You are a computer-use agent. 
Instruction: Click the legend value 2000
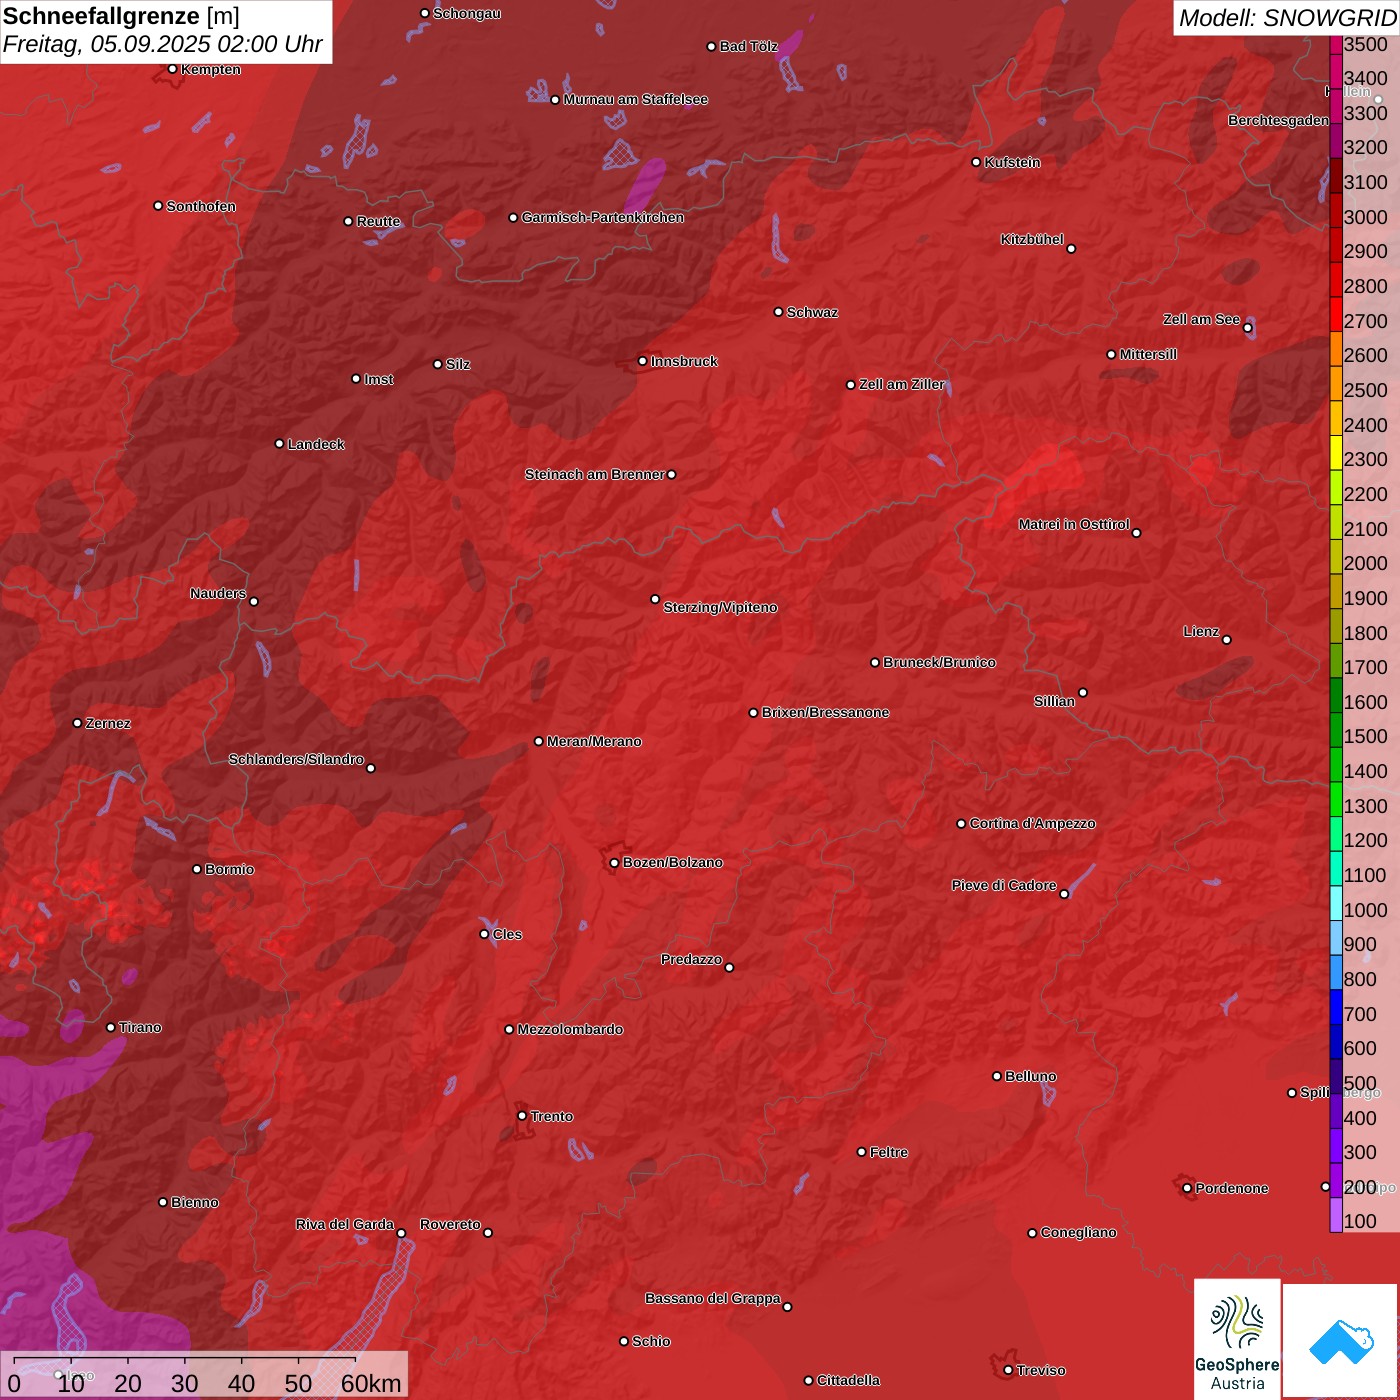tap(1366, 563)
